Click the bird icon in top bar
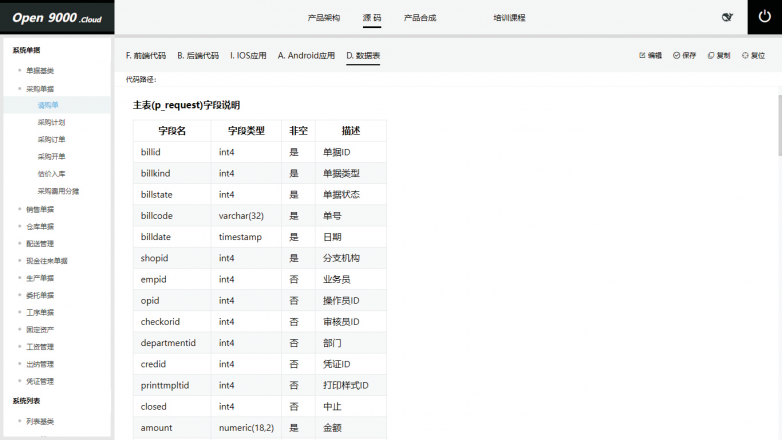 point(727,18)
